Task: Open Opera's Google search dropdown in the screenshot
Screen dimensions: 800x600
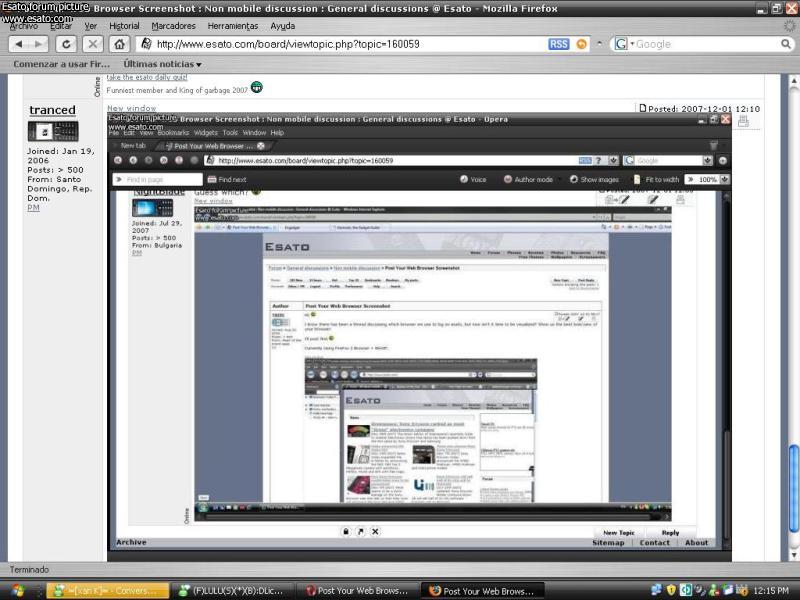Action: pyautogui.click(x=707, y=161)
